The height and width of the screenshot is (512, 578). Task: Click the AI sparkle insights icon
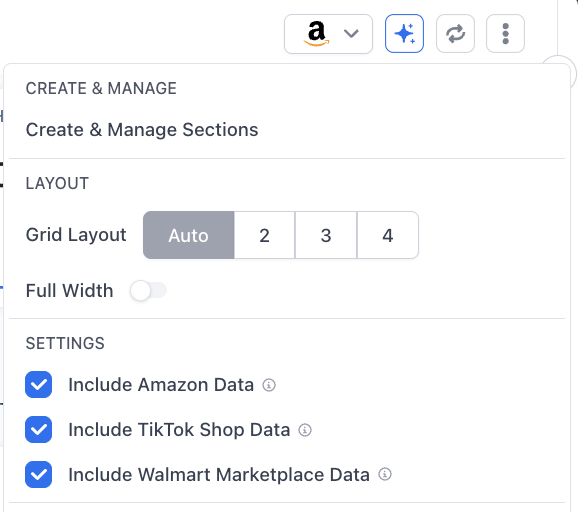(x=404, y=34)
